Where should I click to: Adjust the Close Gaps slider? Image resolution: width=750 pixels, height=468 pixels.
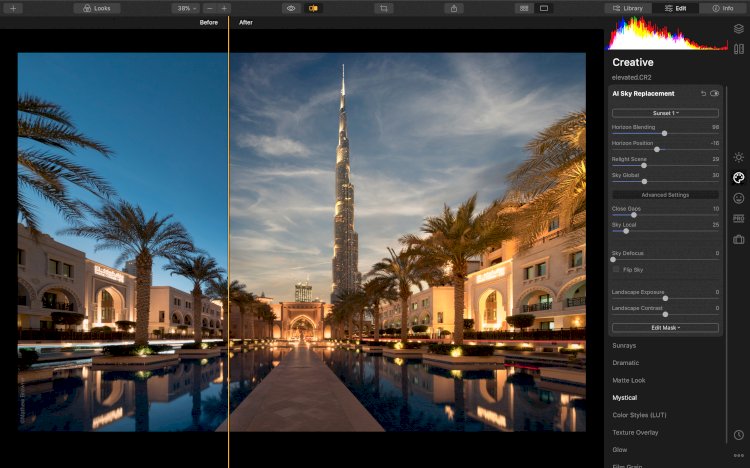click(x=634, y=215)
